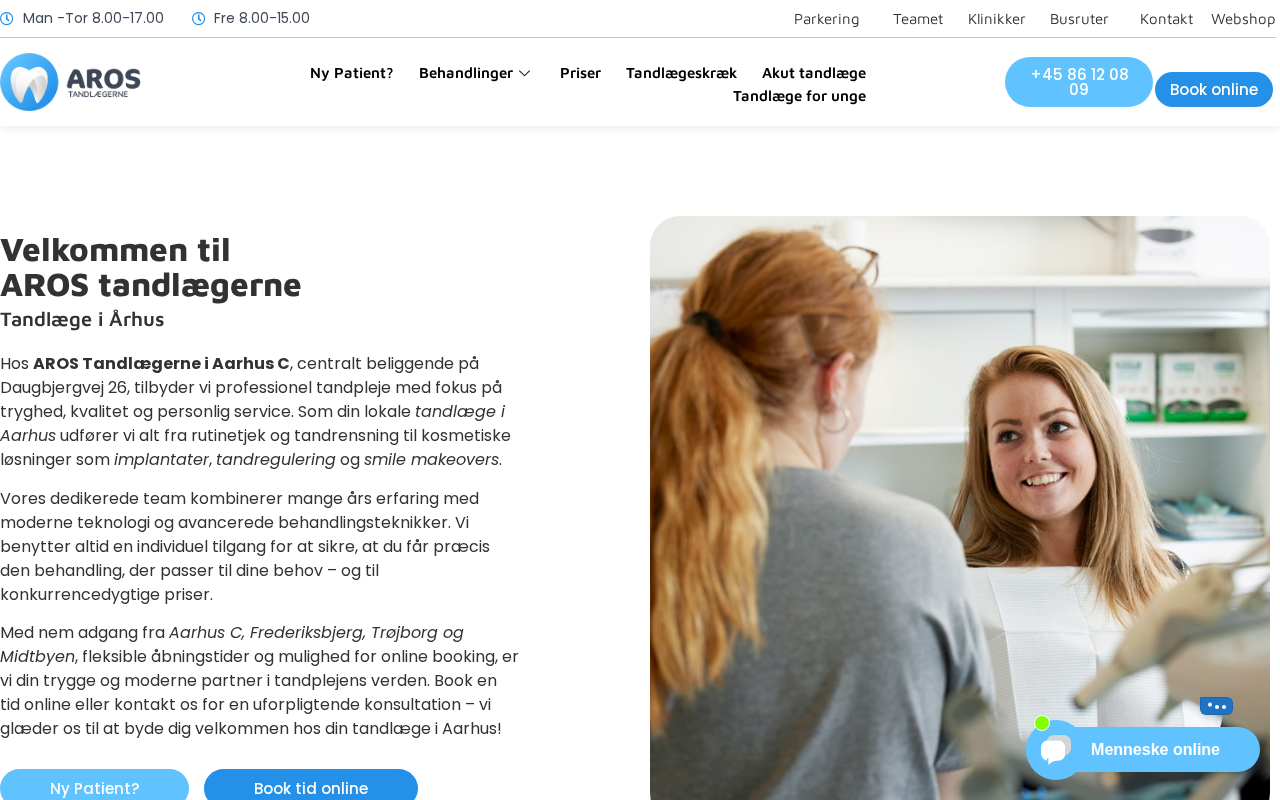Open the chat bubble icon widget

coord(1055,750)
